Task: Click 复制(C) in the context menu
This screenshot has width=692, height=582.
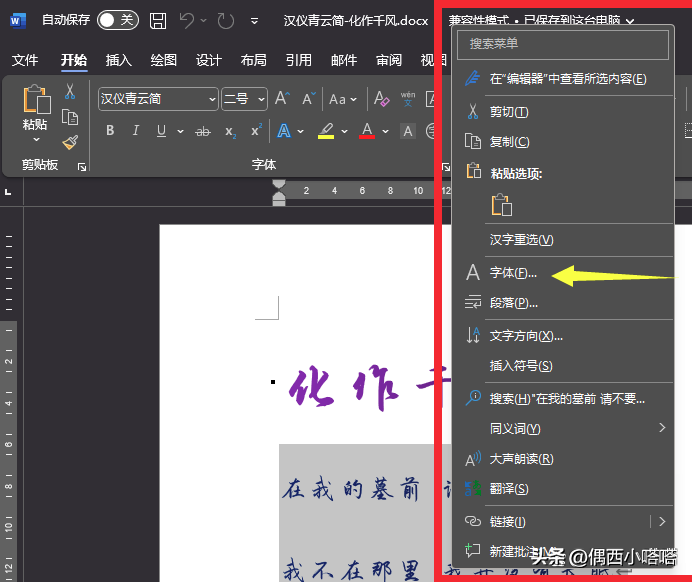Action: point(509,142)
